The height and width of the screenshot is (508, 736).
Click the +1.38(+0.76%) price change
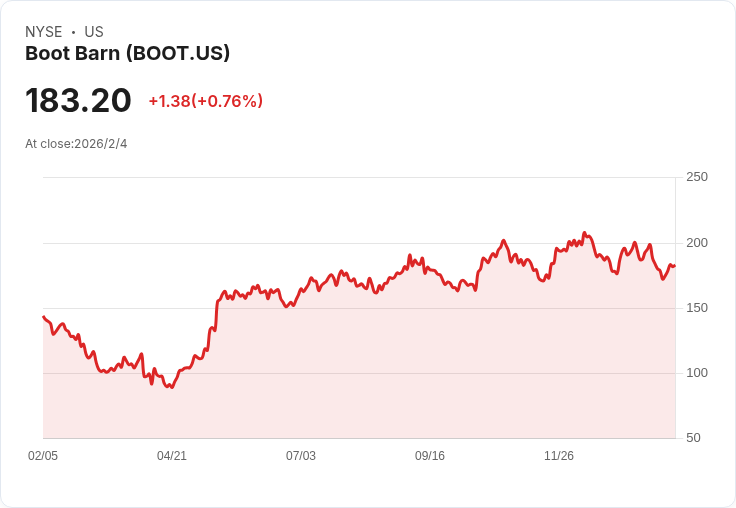[x=205, y=101]
